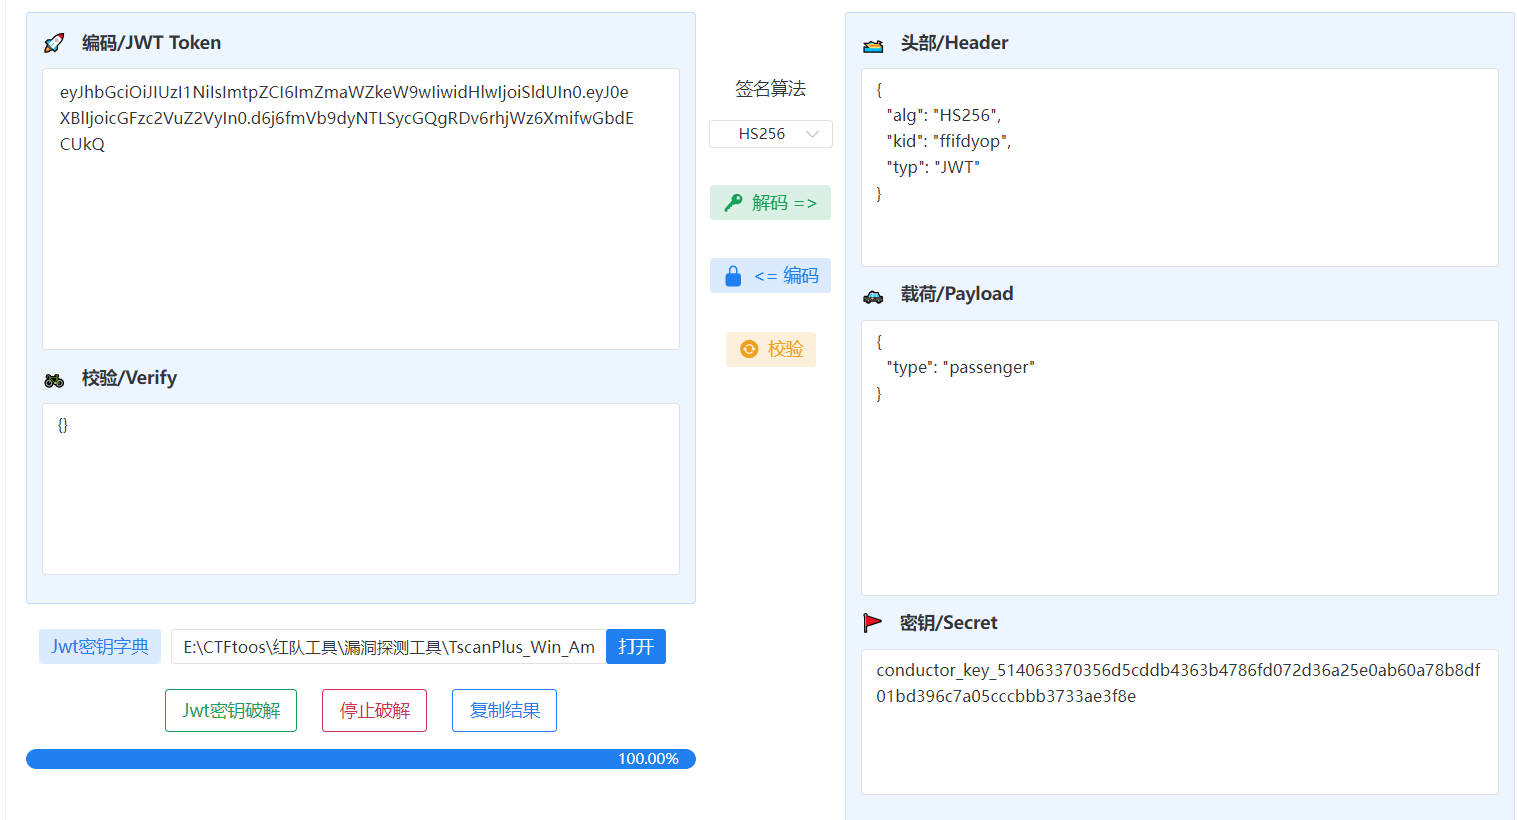
Task: Click the red flag icon beside 密钥/Secret
Action: tap(873, 623)
